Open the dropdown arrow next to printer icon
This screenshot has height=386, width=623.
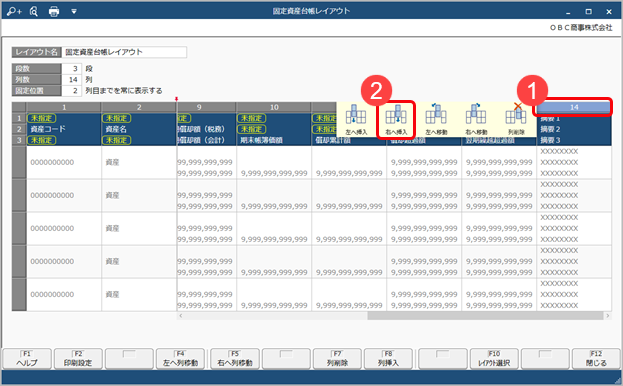tap(74, 12)
